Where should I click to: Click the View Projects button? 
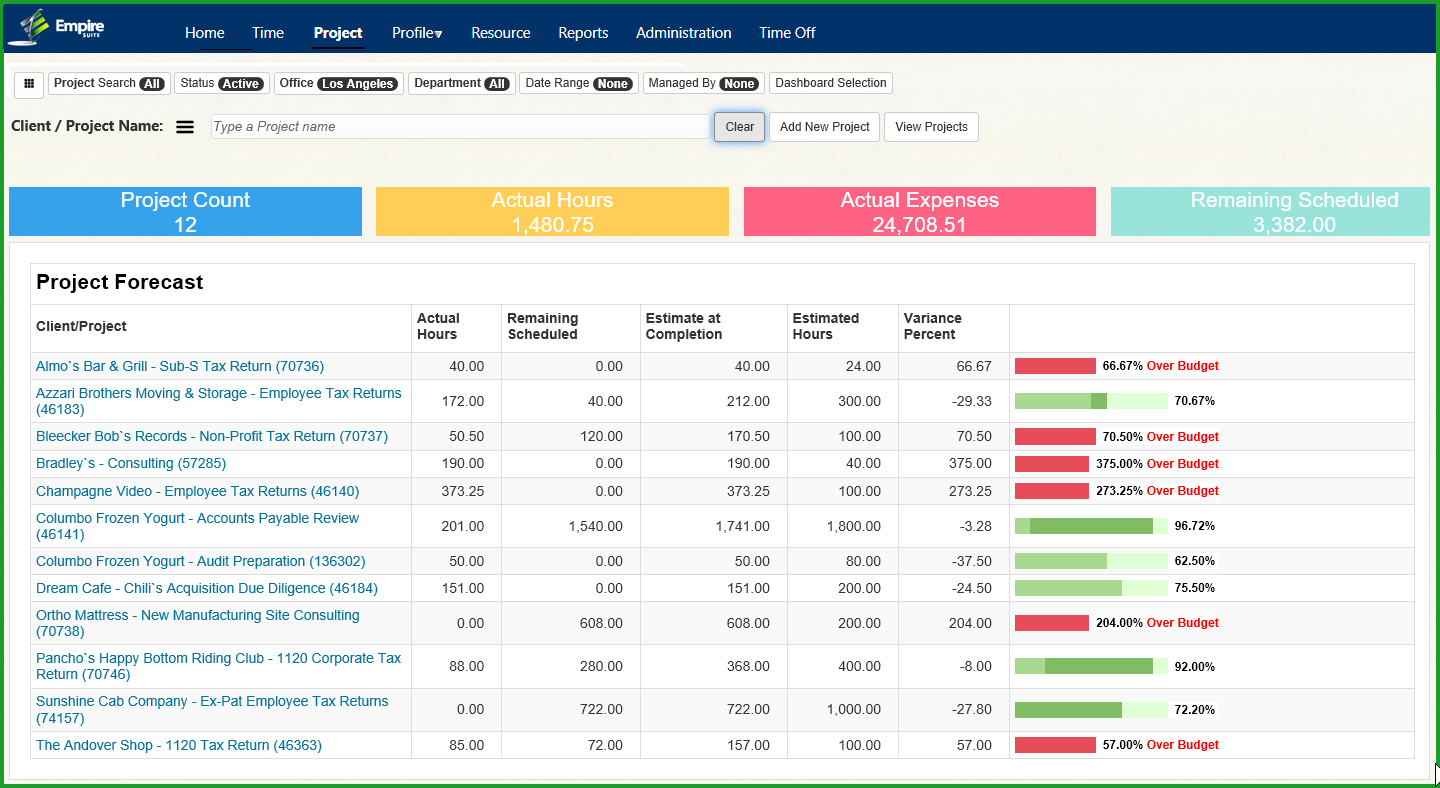[930, 127]
